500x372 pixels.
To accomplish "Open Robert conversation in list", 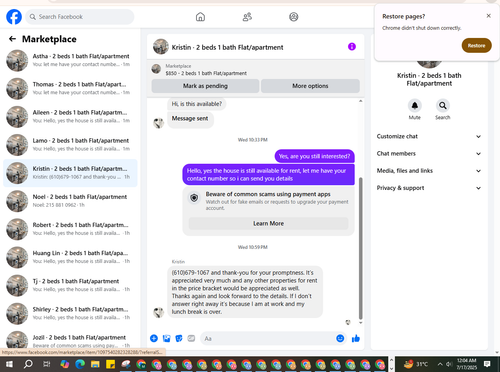I will coord(70,229).
